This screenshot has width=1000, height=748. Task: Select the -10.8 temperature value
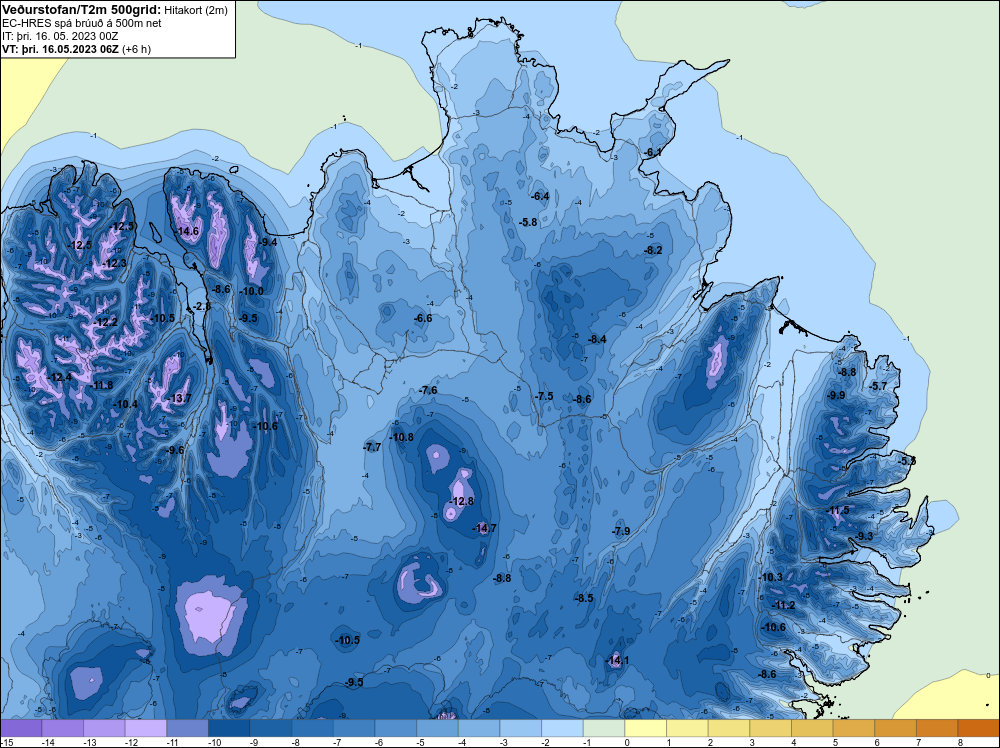[x=402, y=437]
